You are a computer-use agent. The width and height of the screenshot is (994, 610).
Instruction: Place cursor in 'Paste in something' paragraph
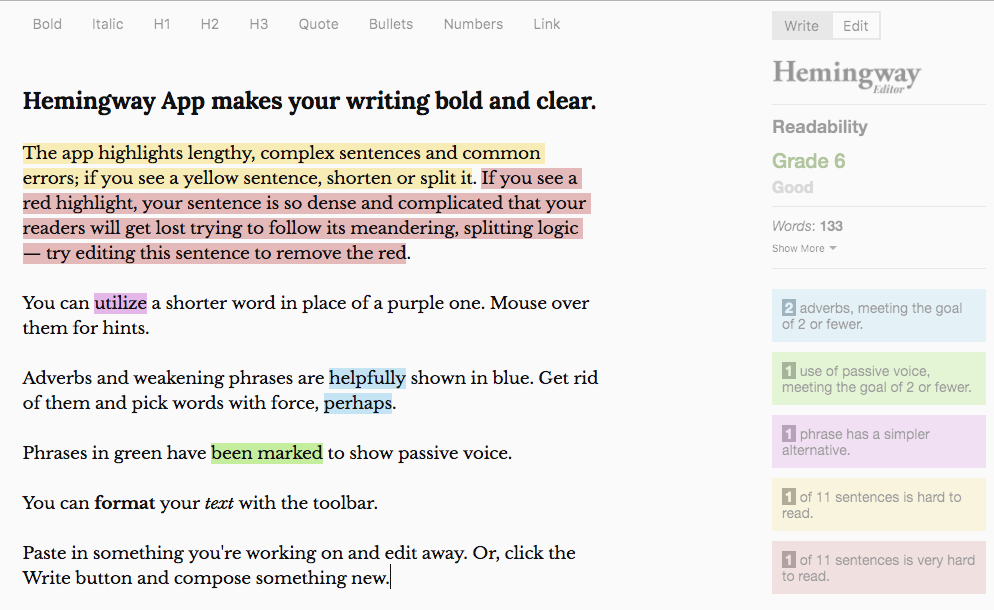click(x=299, y=566)
